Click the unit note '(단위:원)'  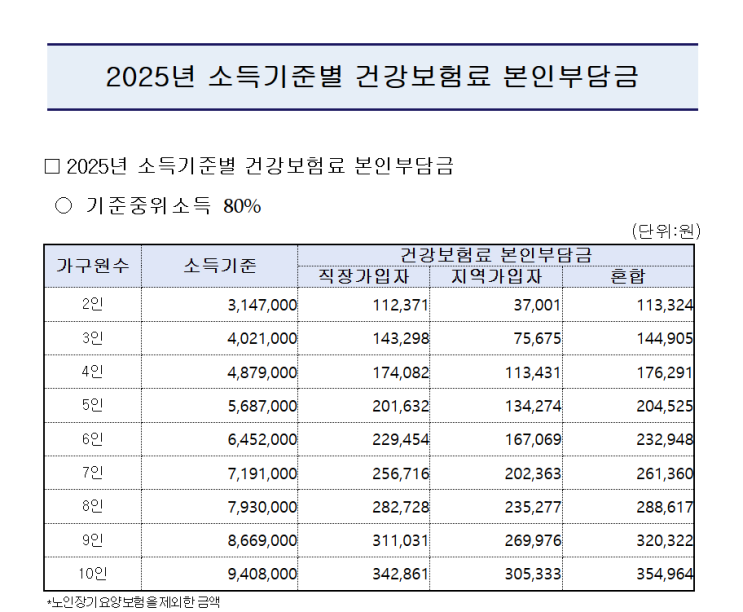click(665, 231)
